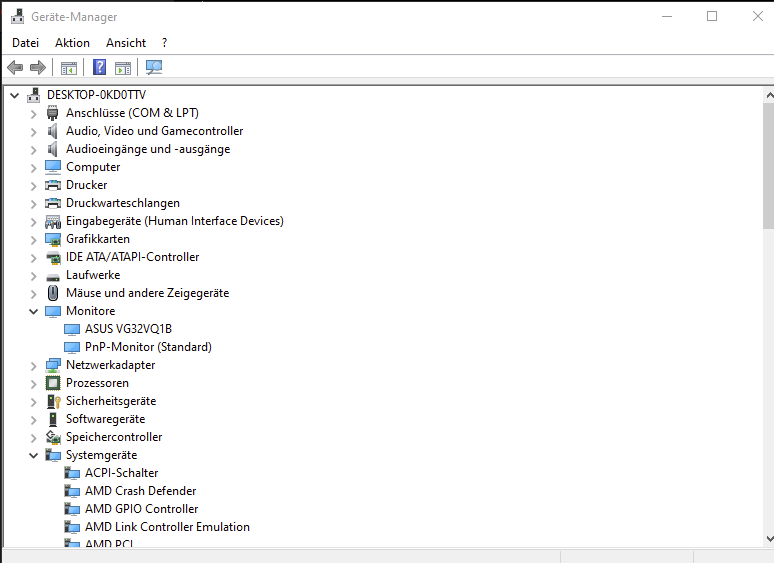Select AMD Link Controller Emulation device

(x=167, y=527)
